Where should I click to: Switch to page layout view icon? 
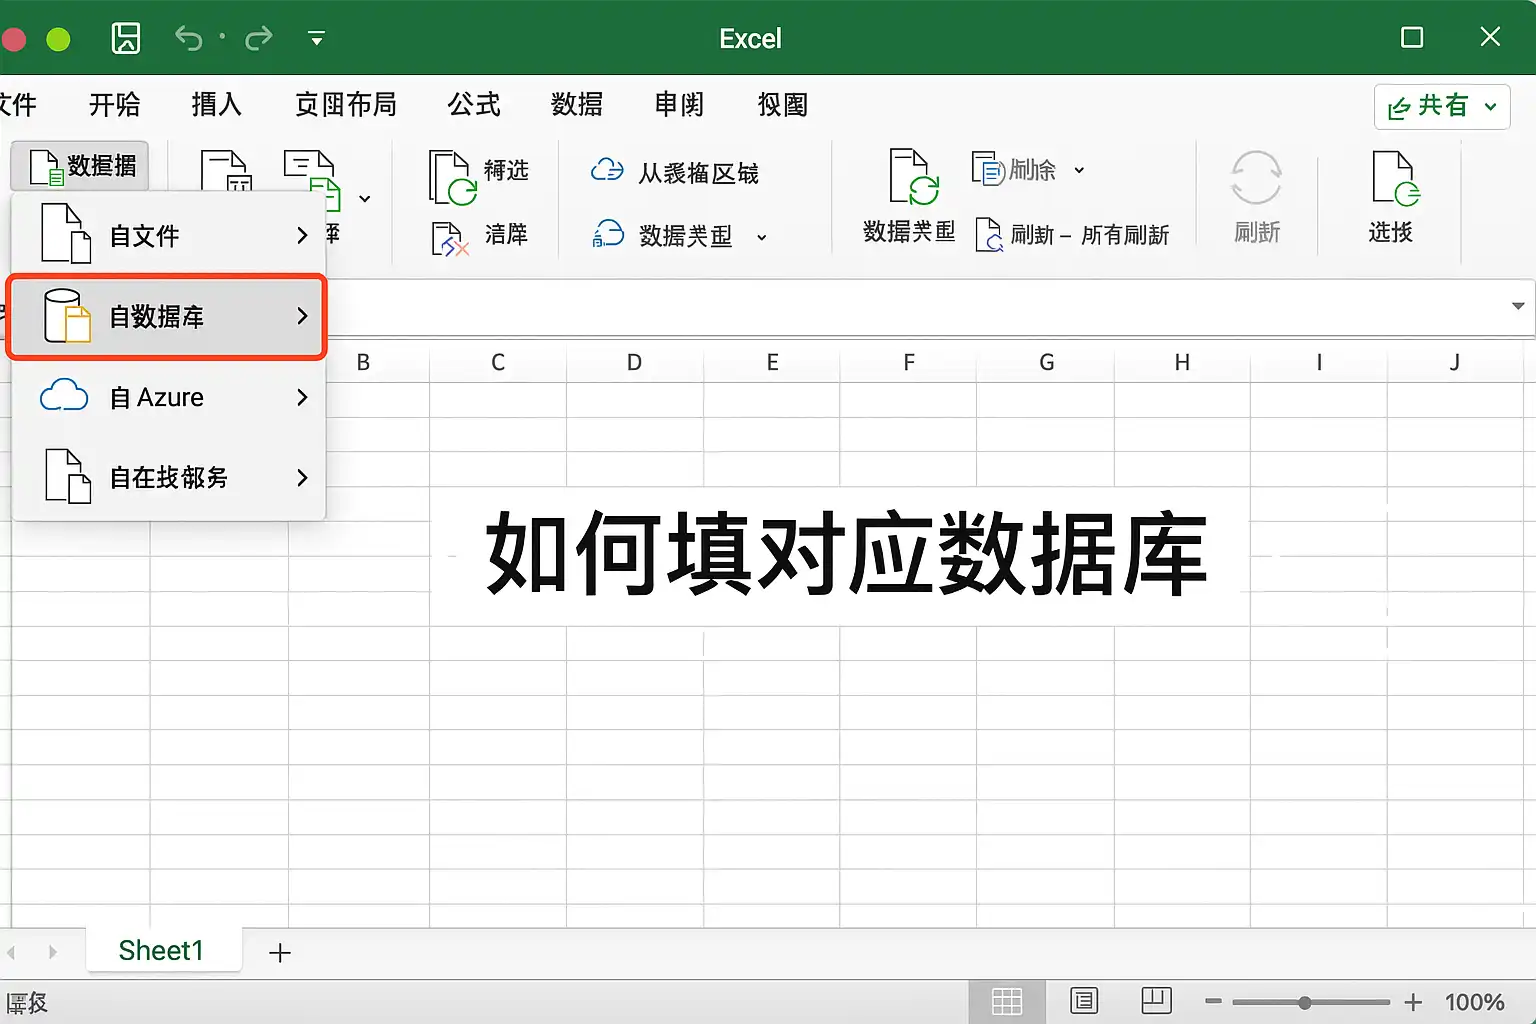(1084, 1001)
